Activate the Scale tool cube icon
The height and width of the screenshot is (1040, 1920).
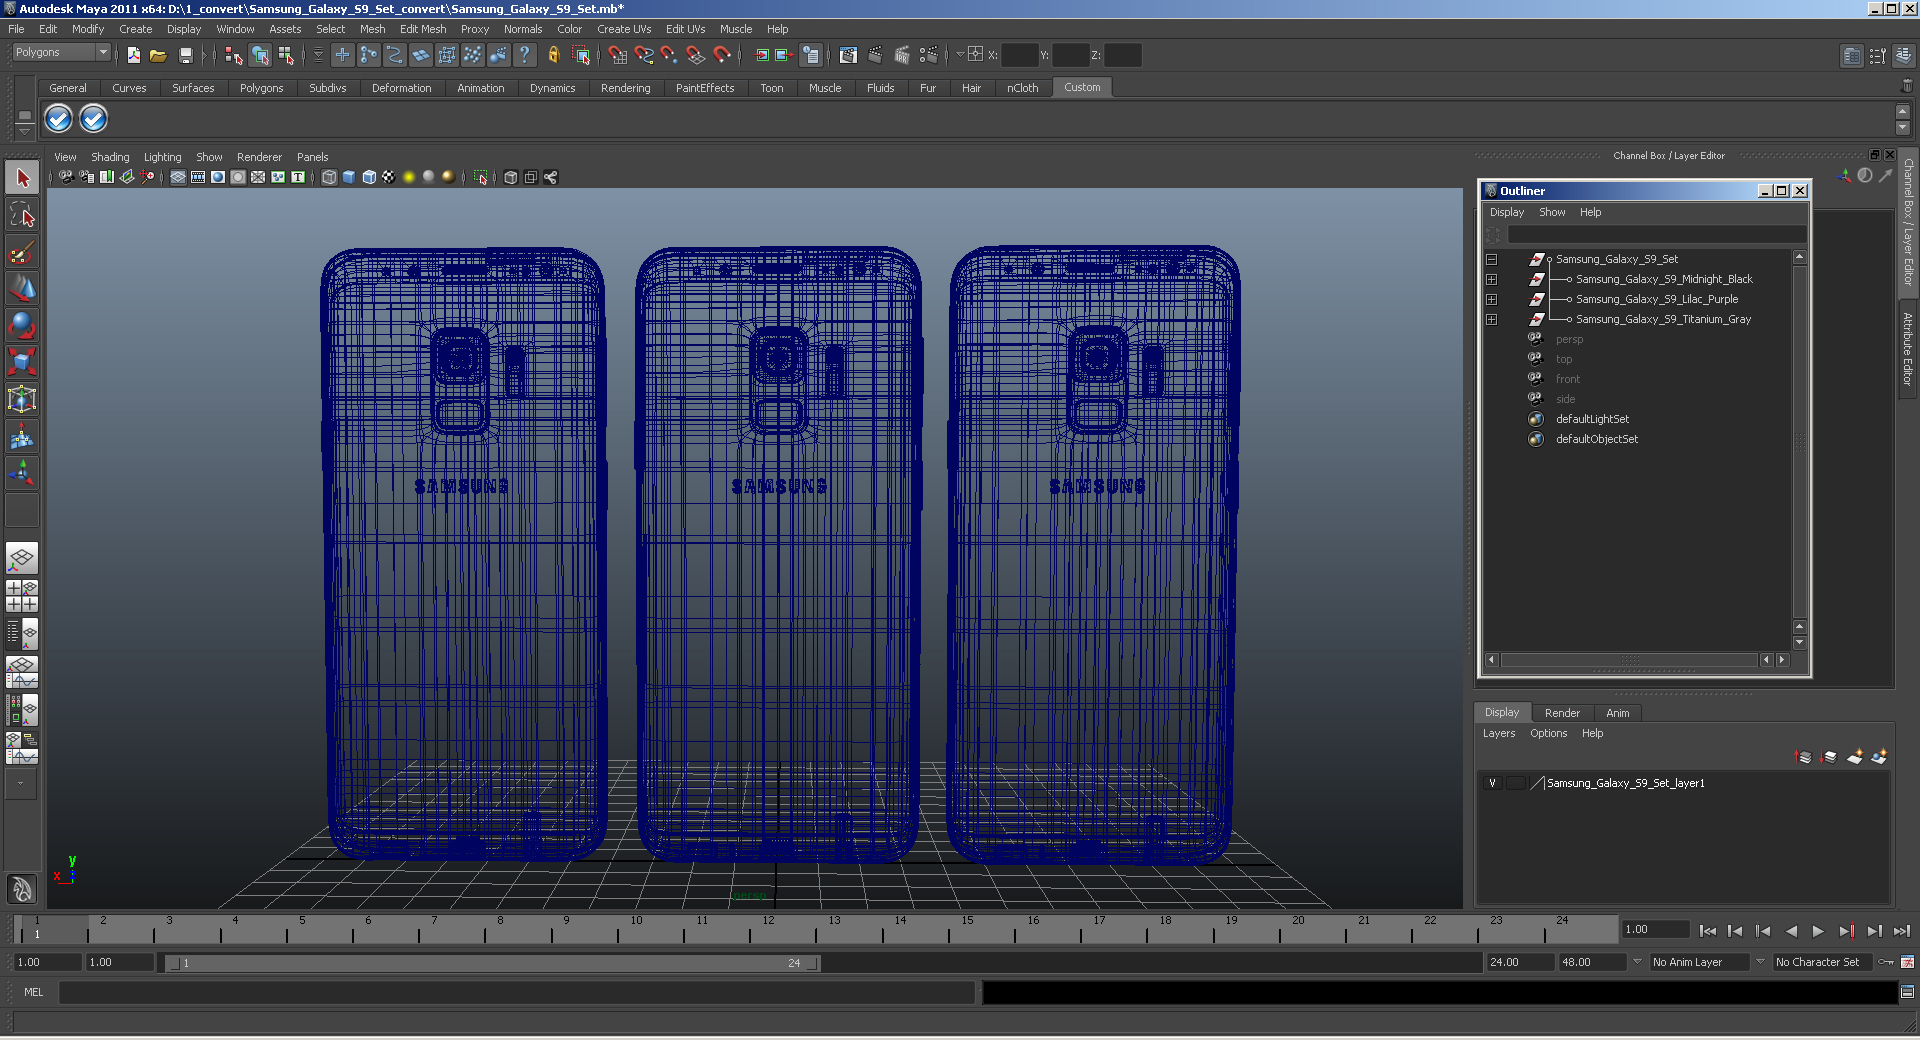click(22, 362)
